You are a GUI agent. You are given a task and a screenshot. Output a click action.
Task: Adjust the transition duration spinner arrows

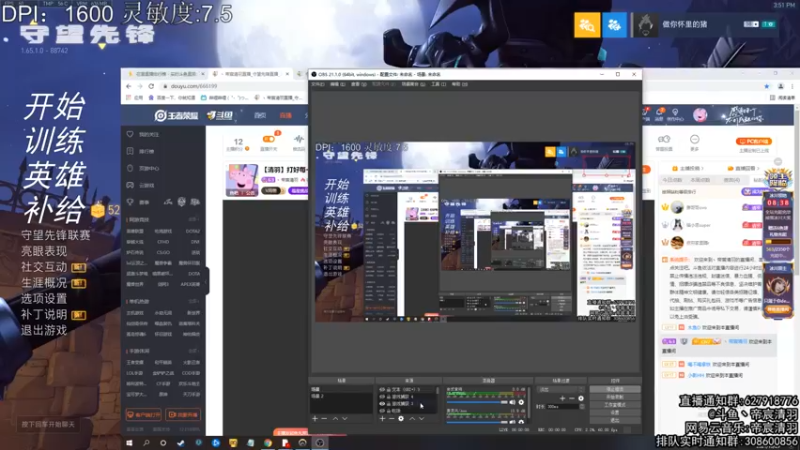pos(582,407)
